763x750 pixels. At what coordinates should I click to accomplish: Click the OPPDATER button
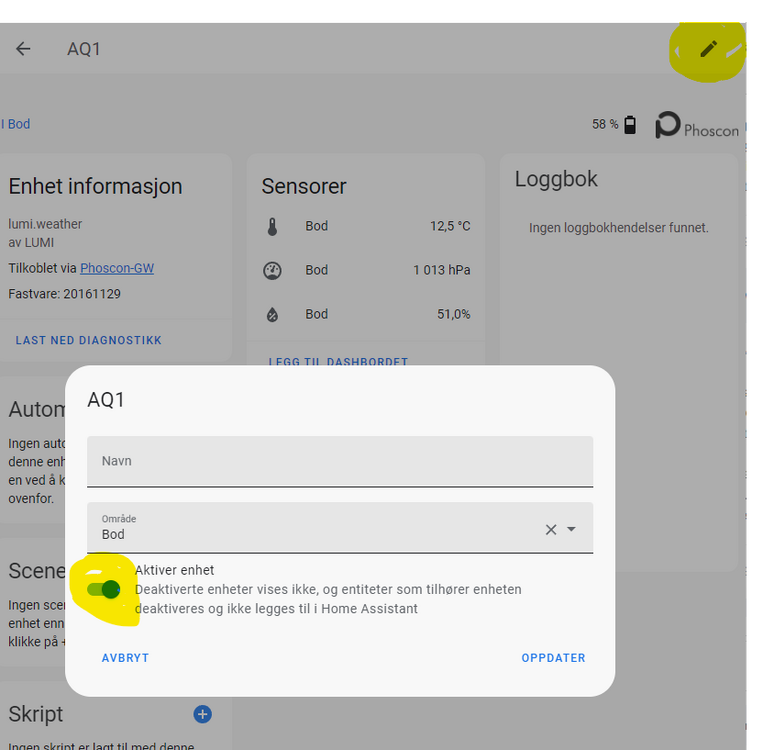coord(553,658)
